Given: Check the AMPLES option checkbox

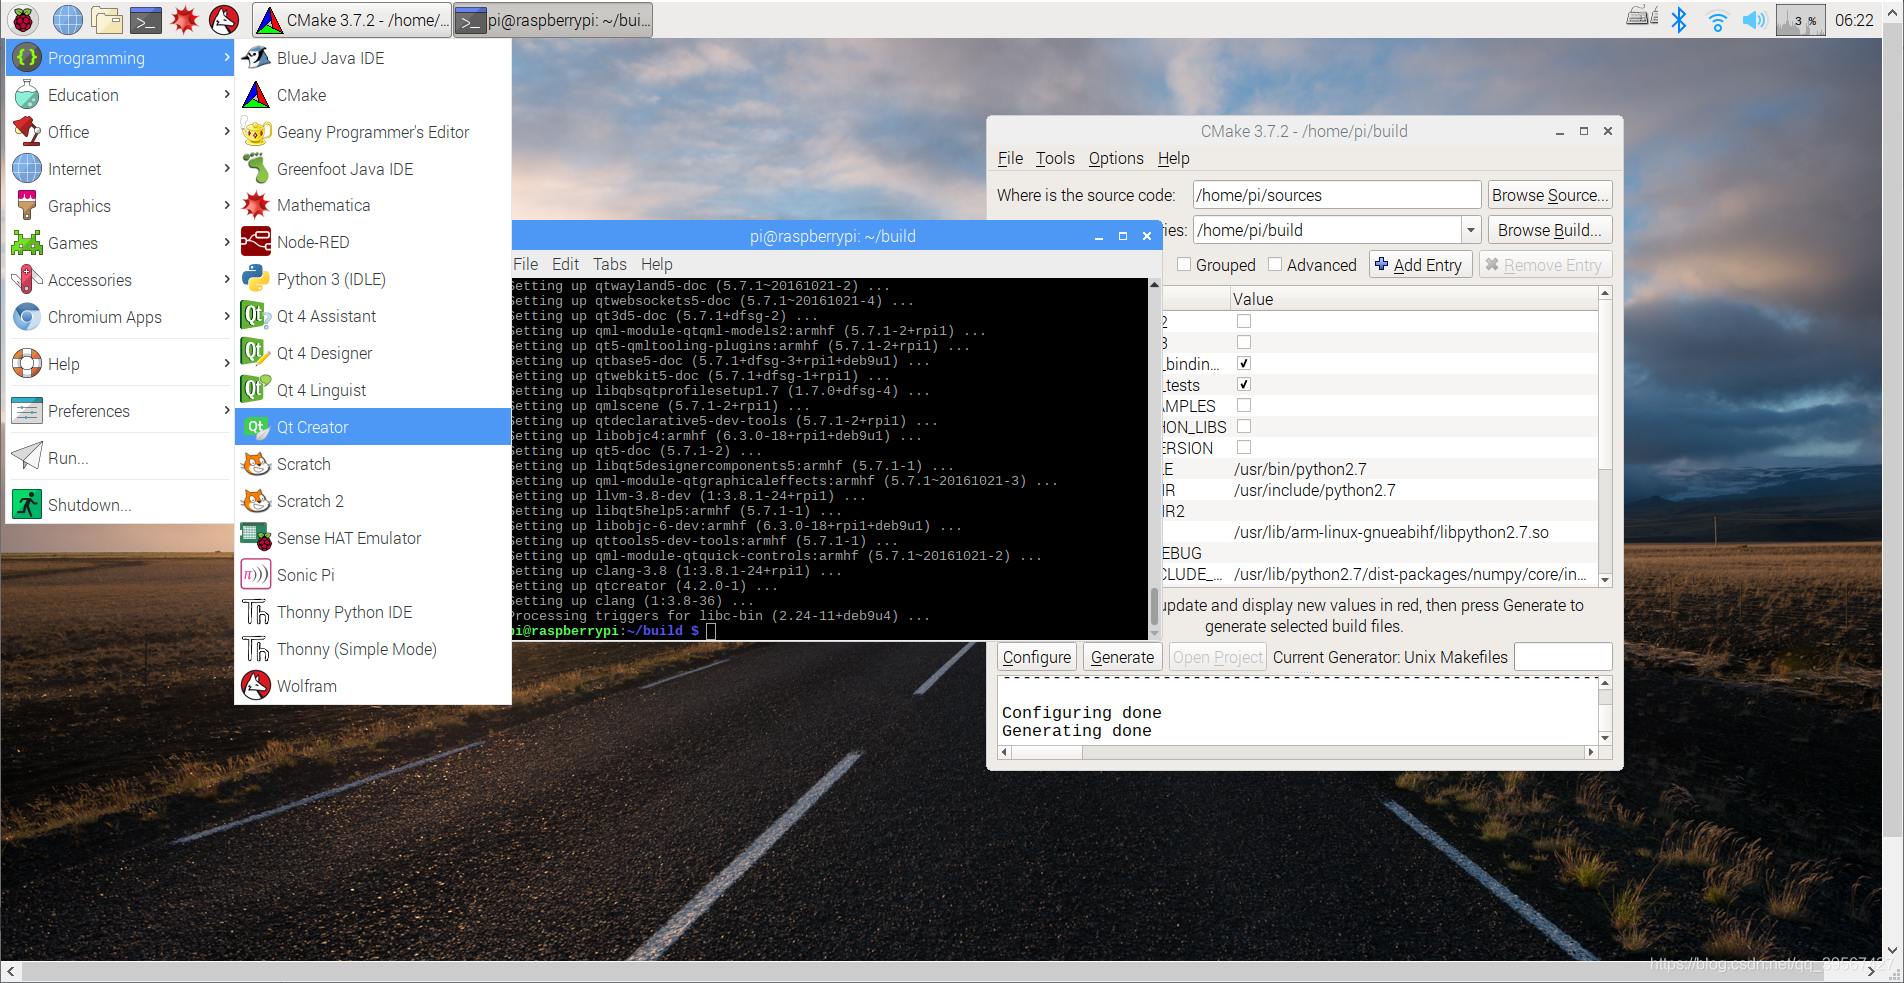Looking at the screenshot, I should pos(1244,405).
